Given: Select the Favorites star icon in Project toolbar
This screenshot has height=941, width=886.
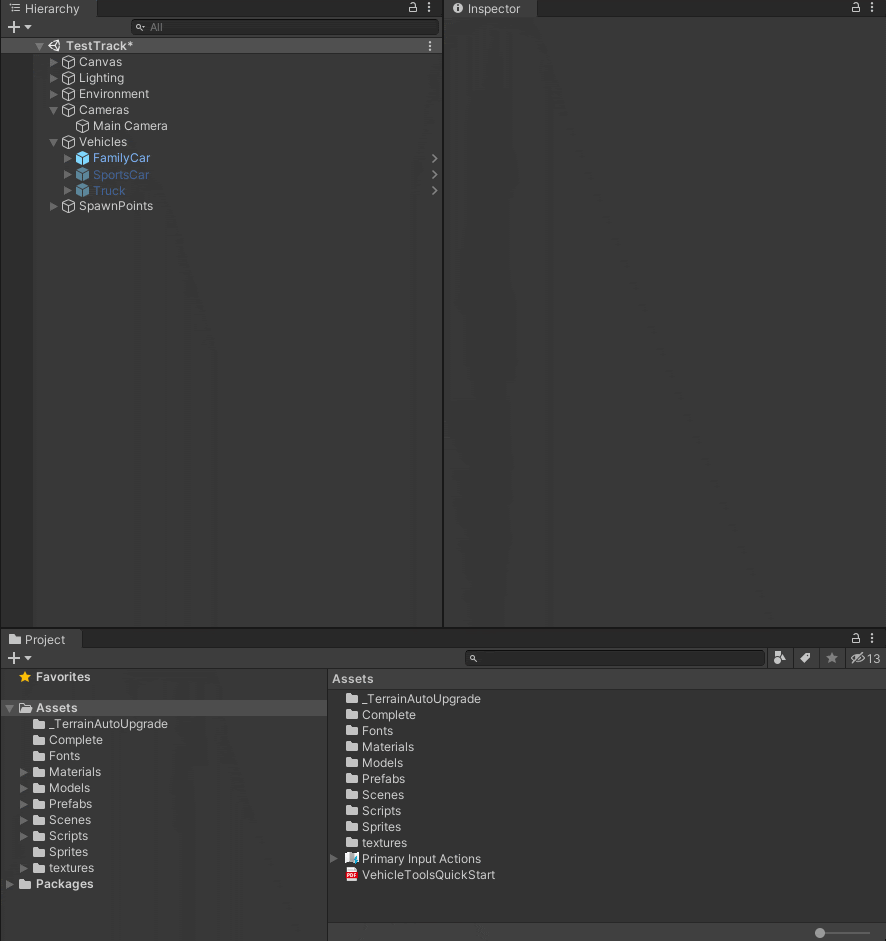Looking at the screenshot, I should [x=831, y=658].
